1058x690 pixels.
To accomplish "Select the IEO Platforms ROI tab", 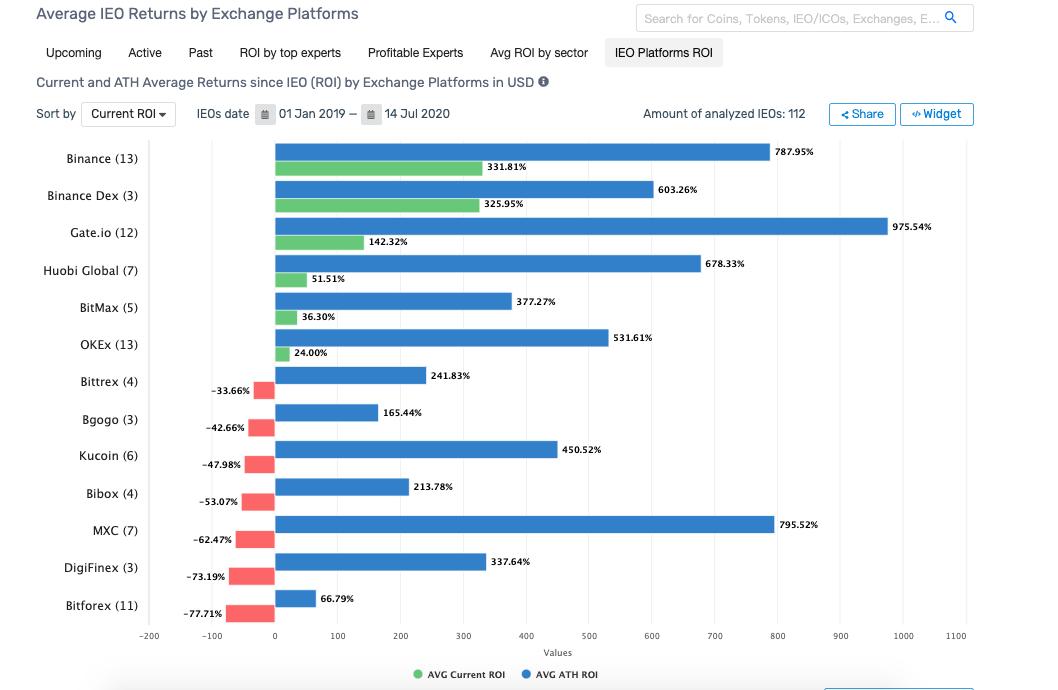I will (x=663, y=53).
